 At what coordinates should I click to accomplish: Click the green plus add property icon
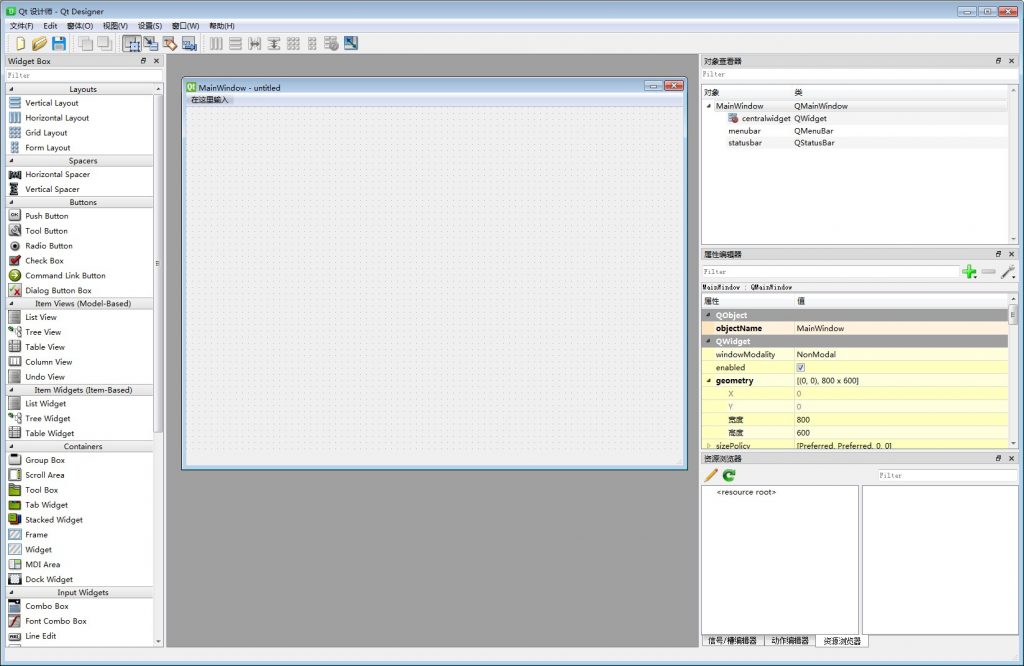coord(968,272)
